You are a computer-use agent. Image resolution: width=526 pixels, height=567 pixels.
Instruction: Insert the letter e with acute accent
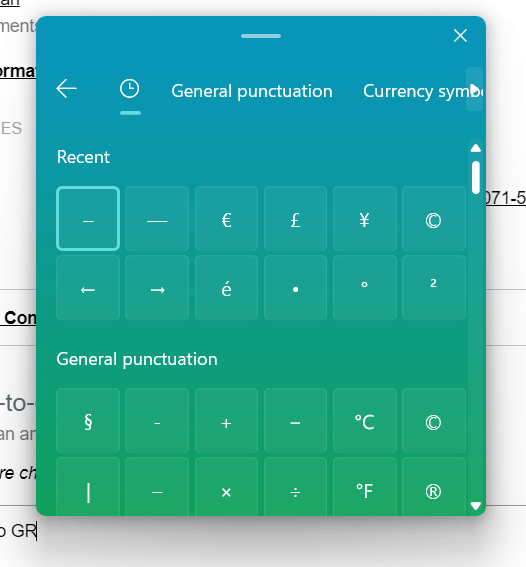click(226, 288)
